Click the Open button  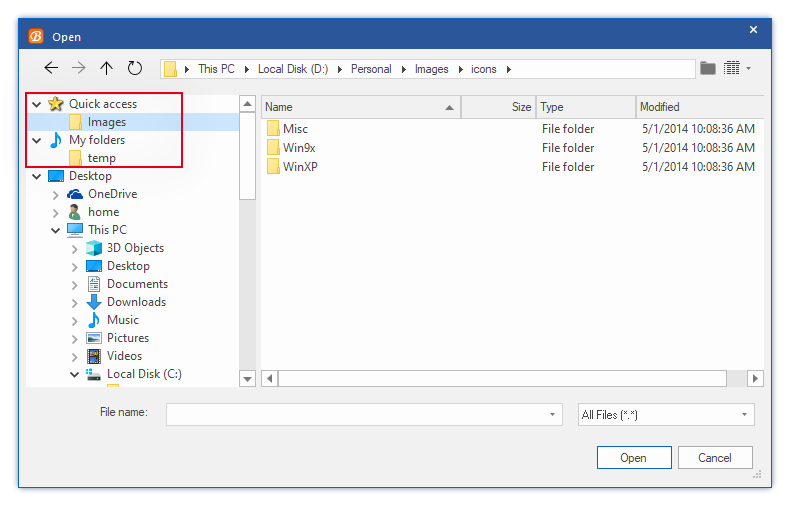[634, 458]
